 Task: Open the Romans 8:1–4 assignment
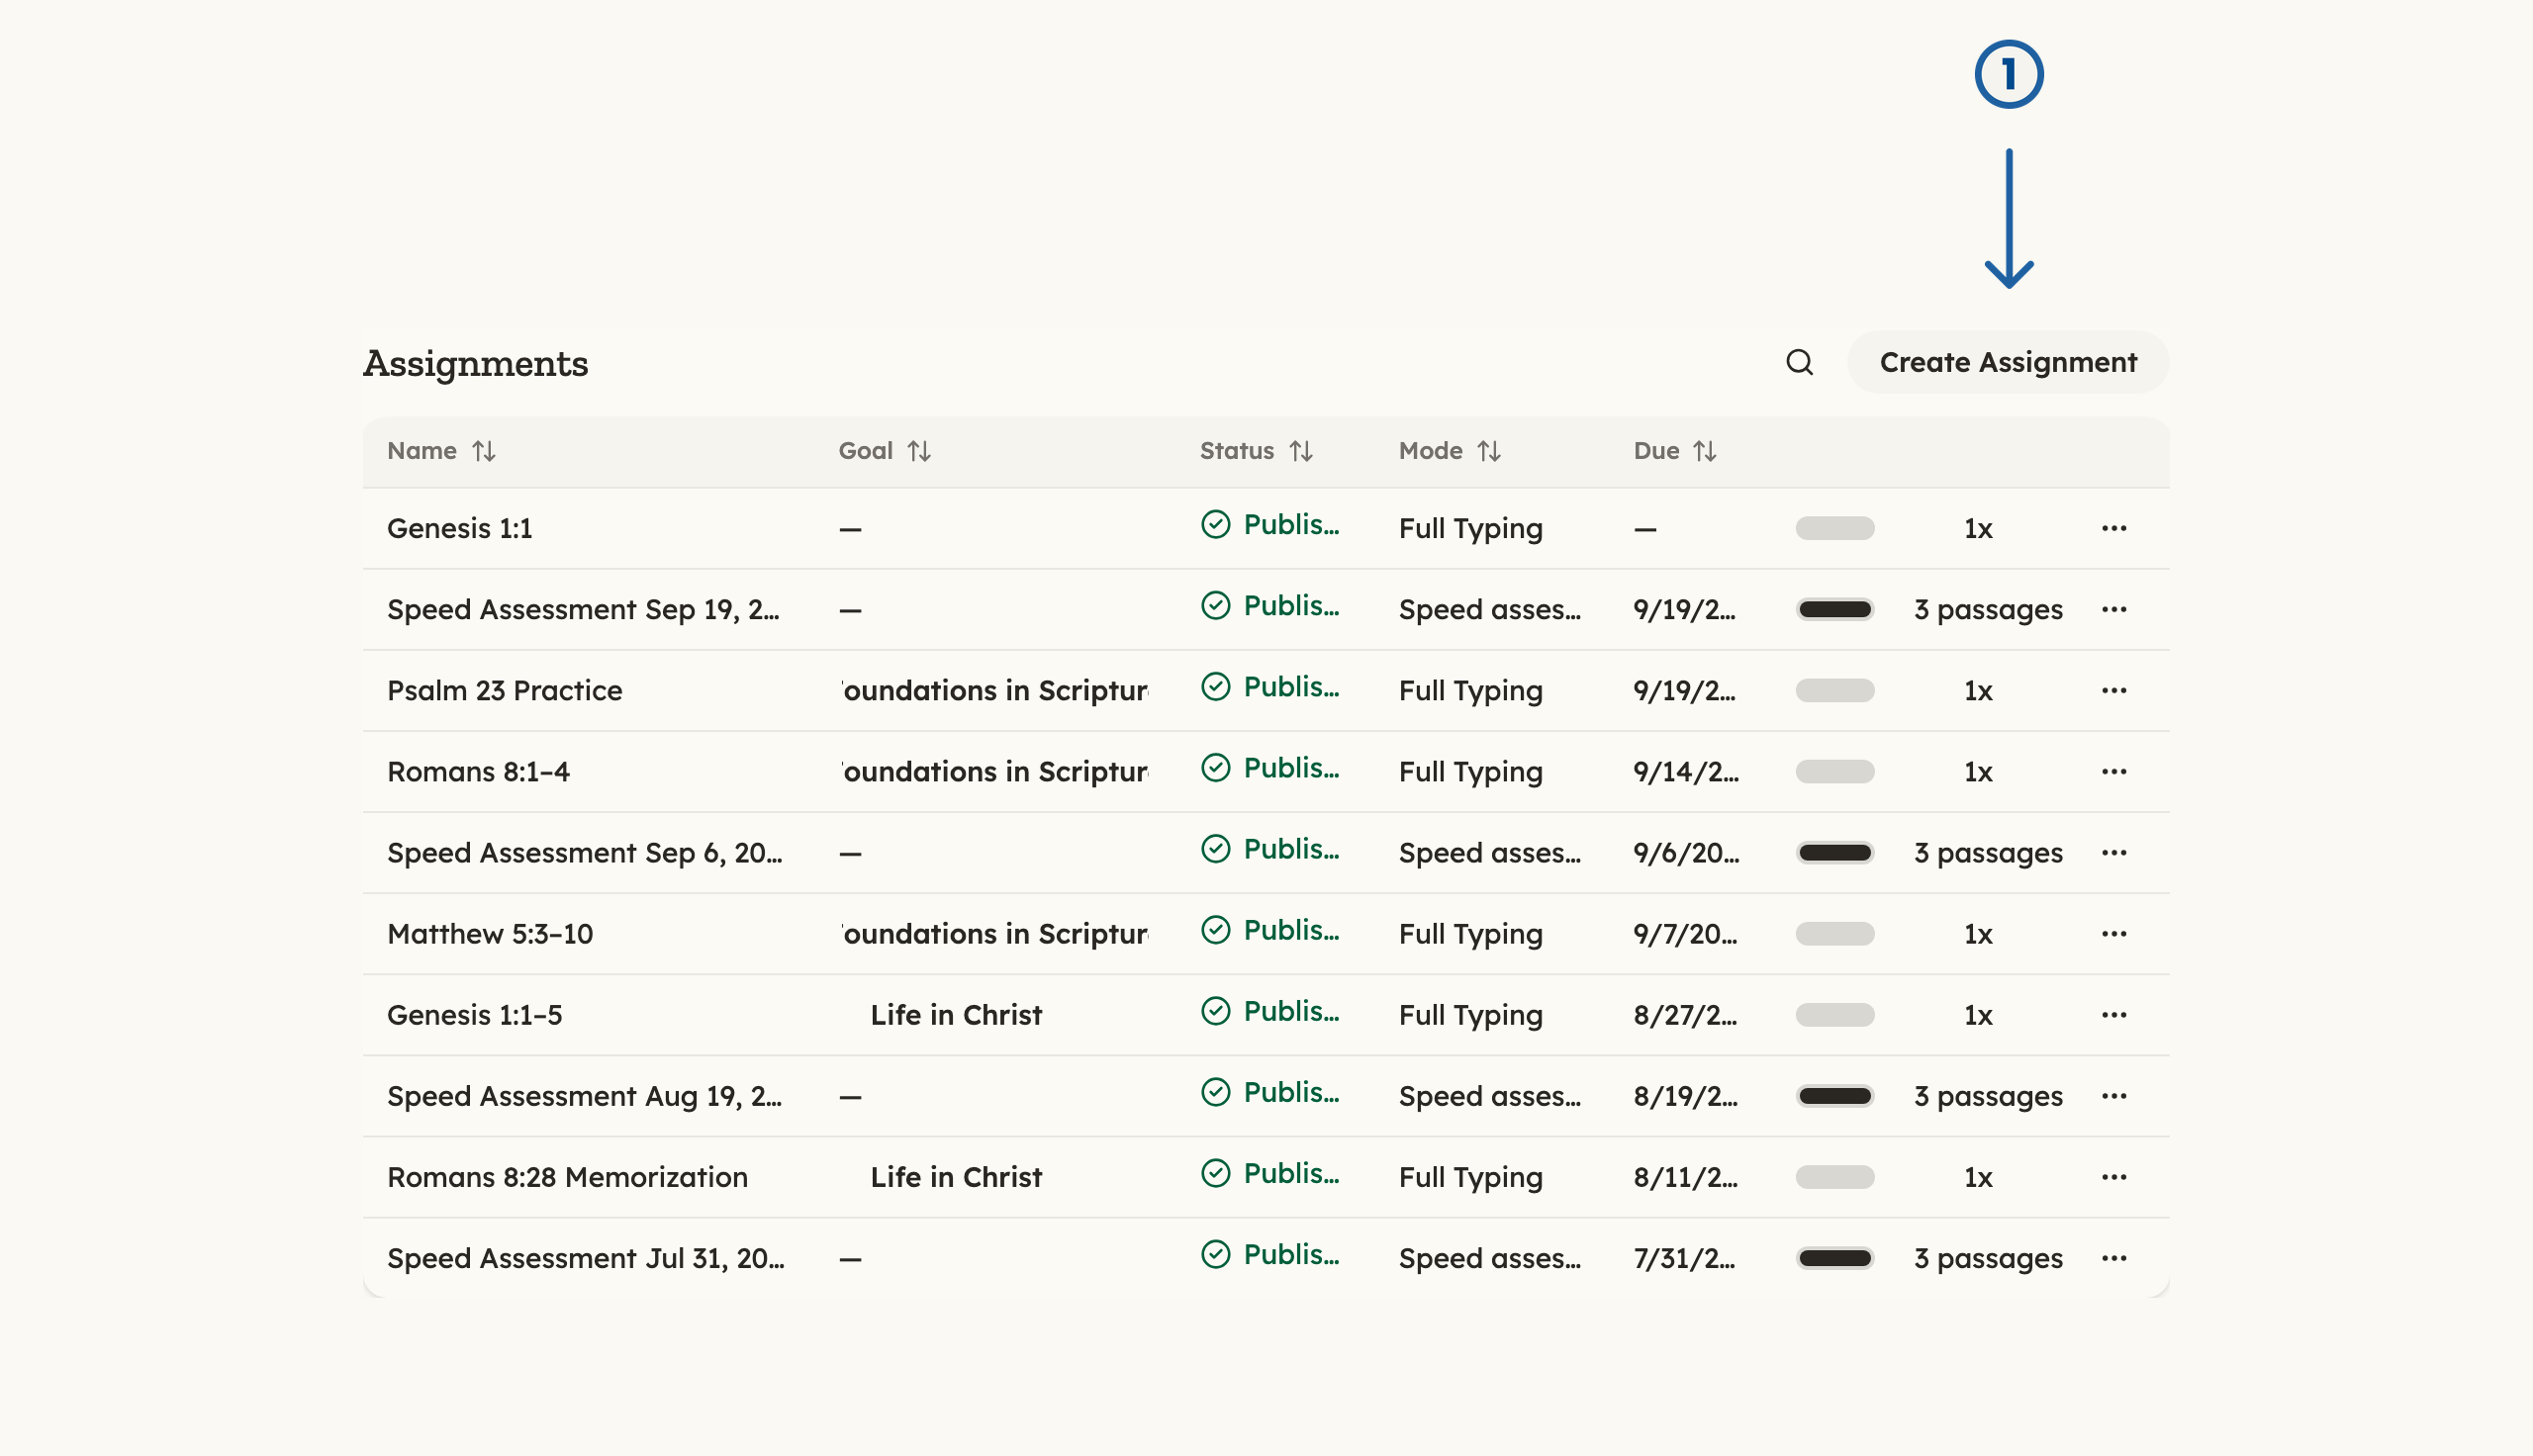(478, 771)
